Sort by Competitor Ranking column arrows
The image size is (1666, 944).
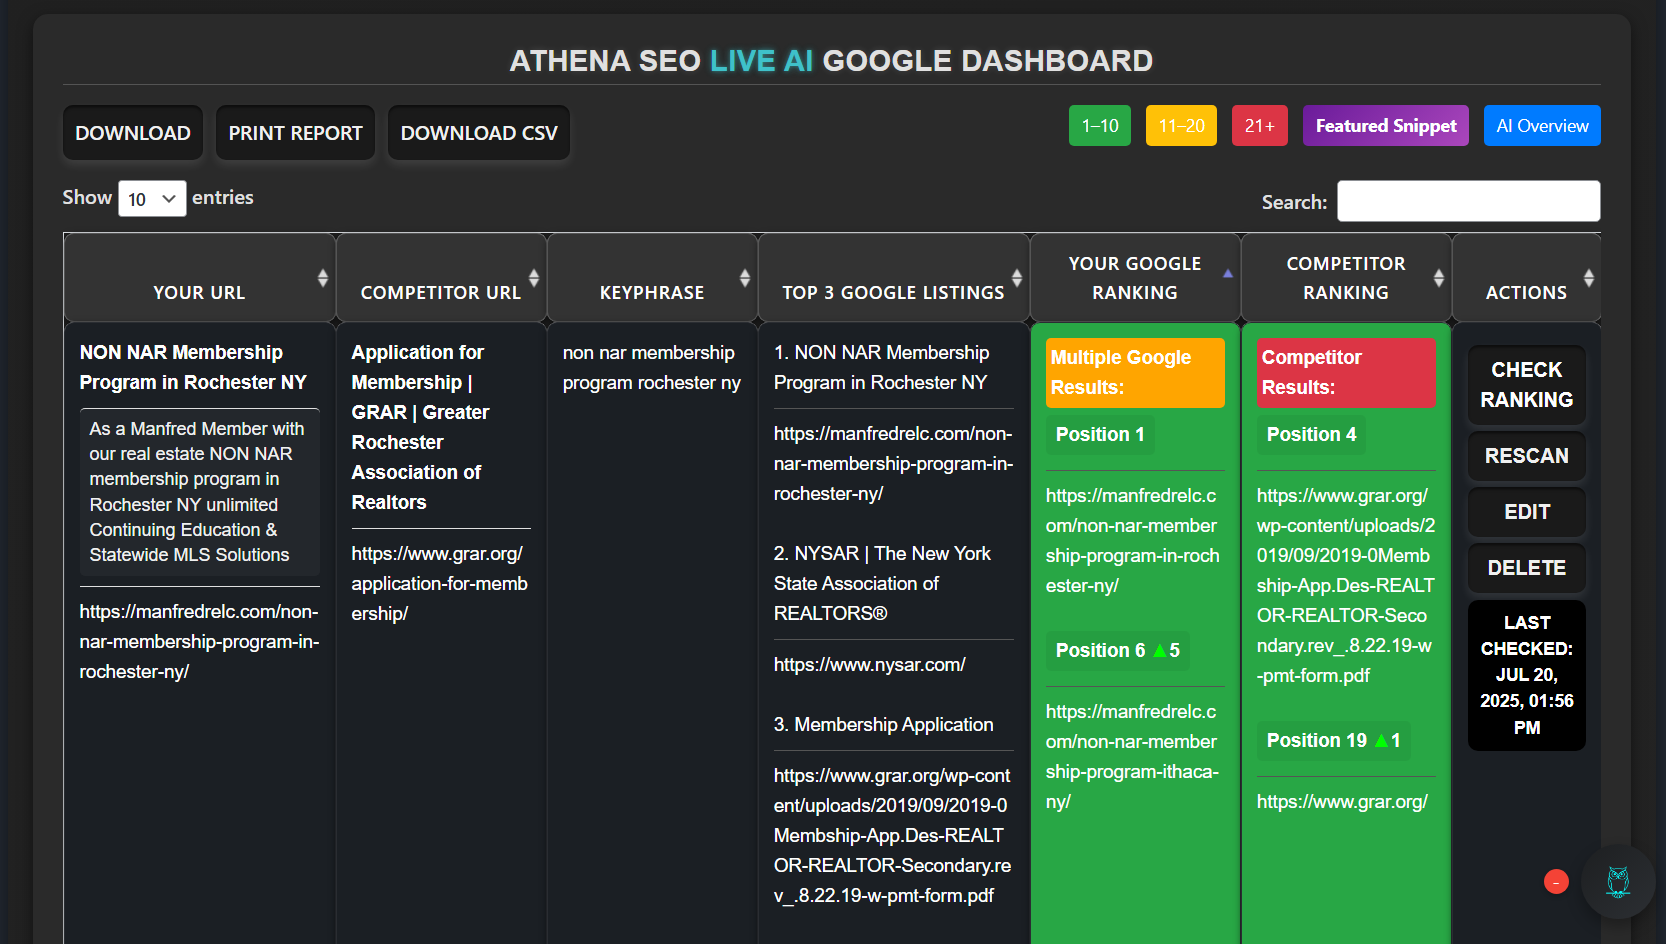tap(1439, 278)
